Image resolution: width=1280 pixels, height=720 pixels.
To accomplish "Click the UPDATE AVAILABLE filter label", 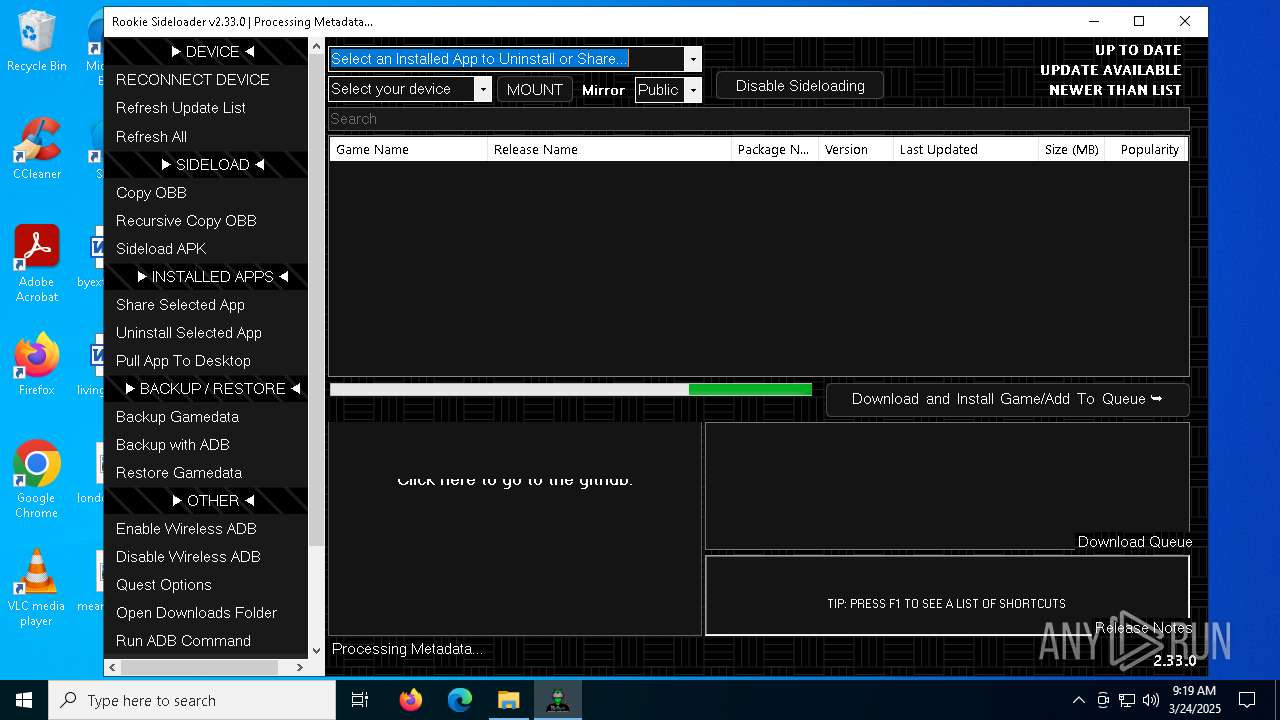I will pyautogui.click(x=1110, y=70).
